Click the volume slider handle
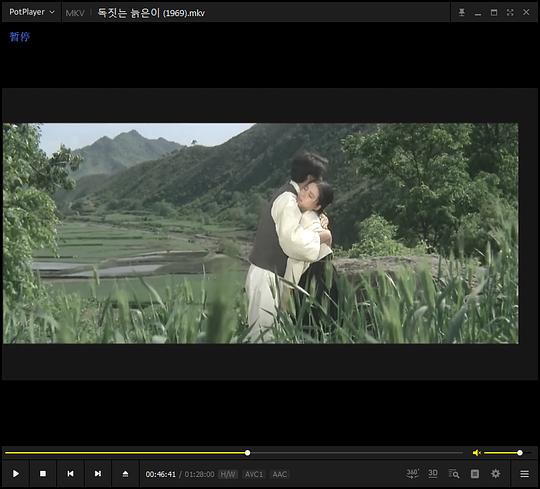 (520, 453)
